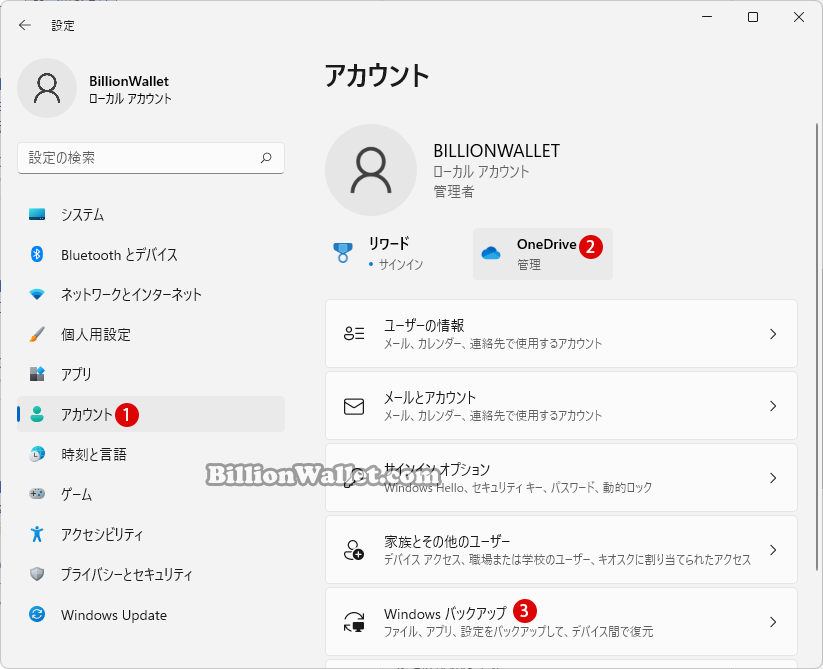The height and width of the screenshot is (669, 823).
Task: Open アクセシビリティ settings
Action: tap(151, 534)
